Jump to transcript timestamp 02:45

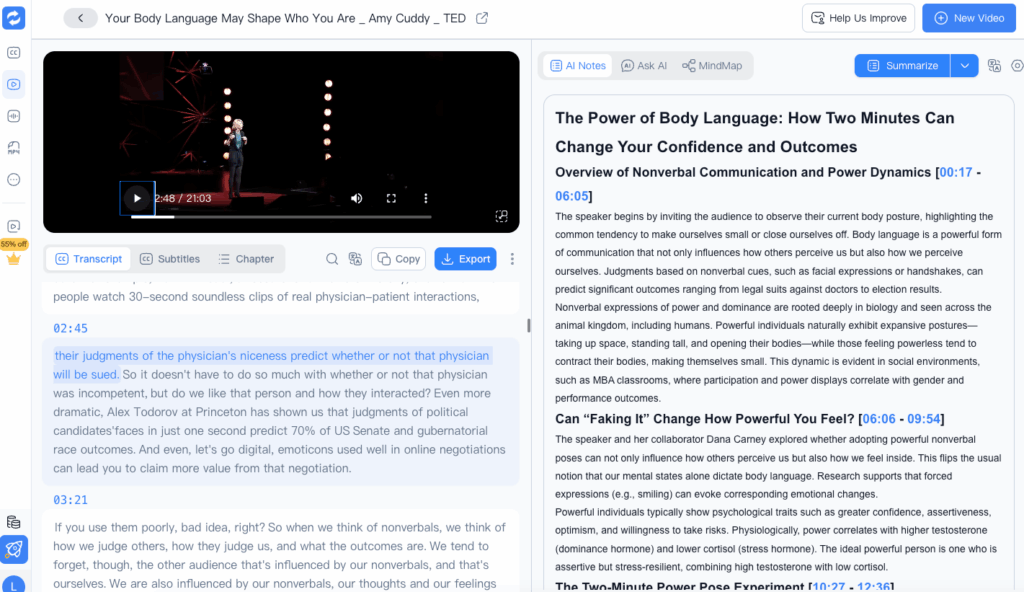(71, 328)
